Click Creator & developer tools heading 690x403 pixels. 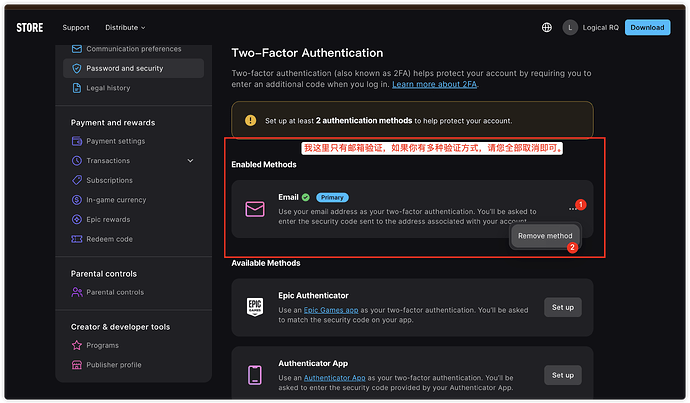120,326
